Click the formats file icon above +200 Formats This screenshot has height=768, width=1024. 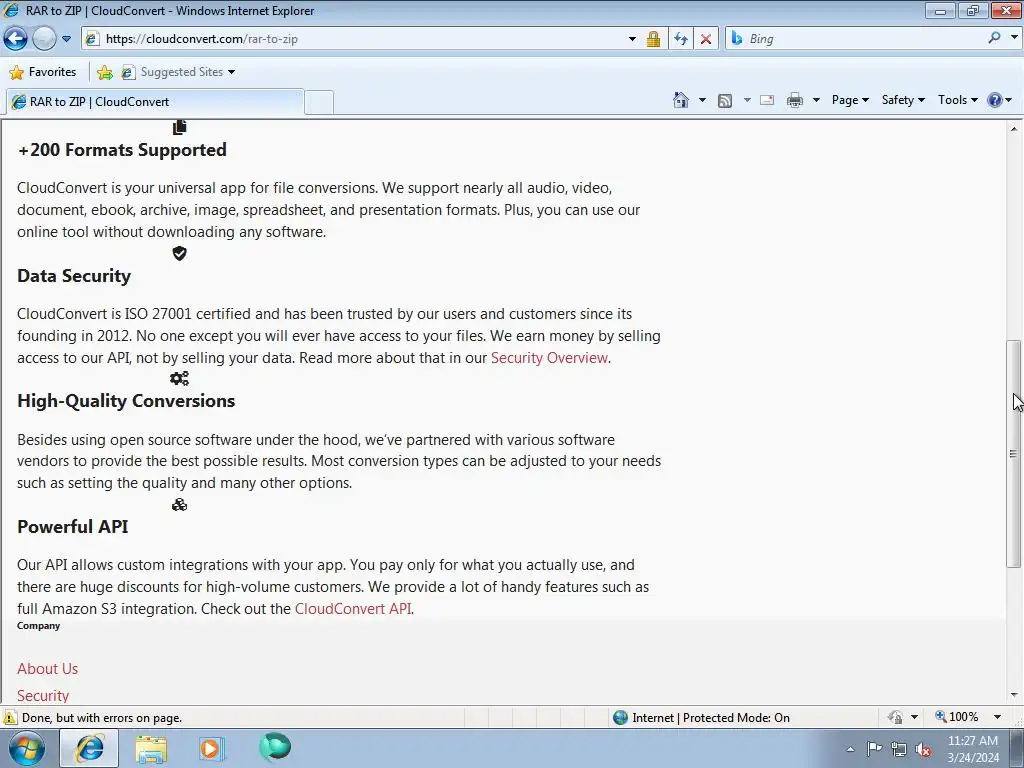click(180, 127)
